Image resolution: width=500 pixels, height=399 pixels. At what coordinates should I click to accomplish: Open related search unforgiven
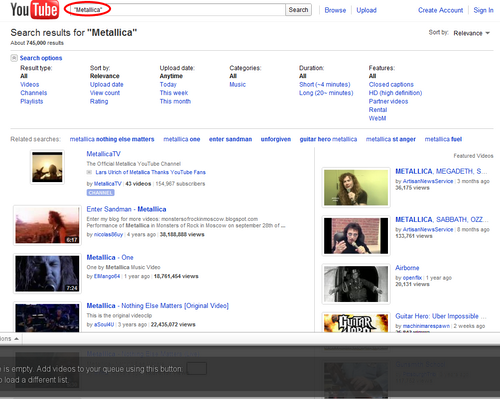(x=276, y=139)
